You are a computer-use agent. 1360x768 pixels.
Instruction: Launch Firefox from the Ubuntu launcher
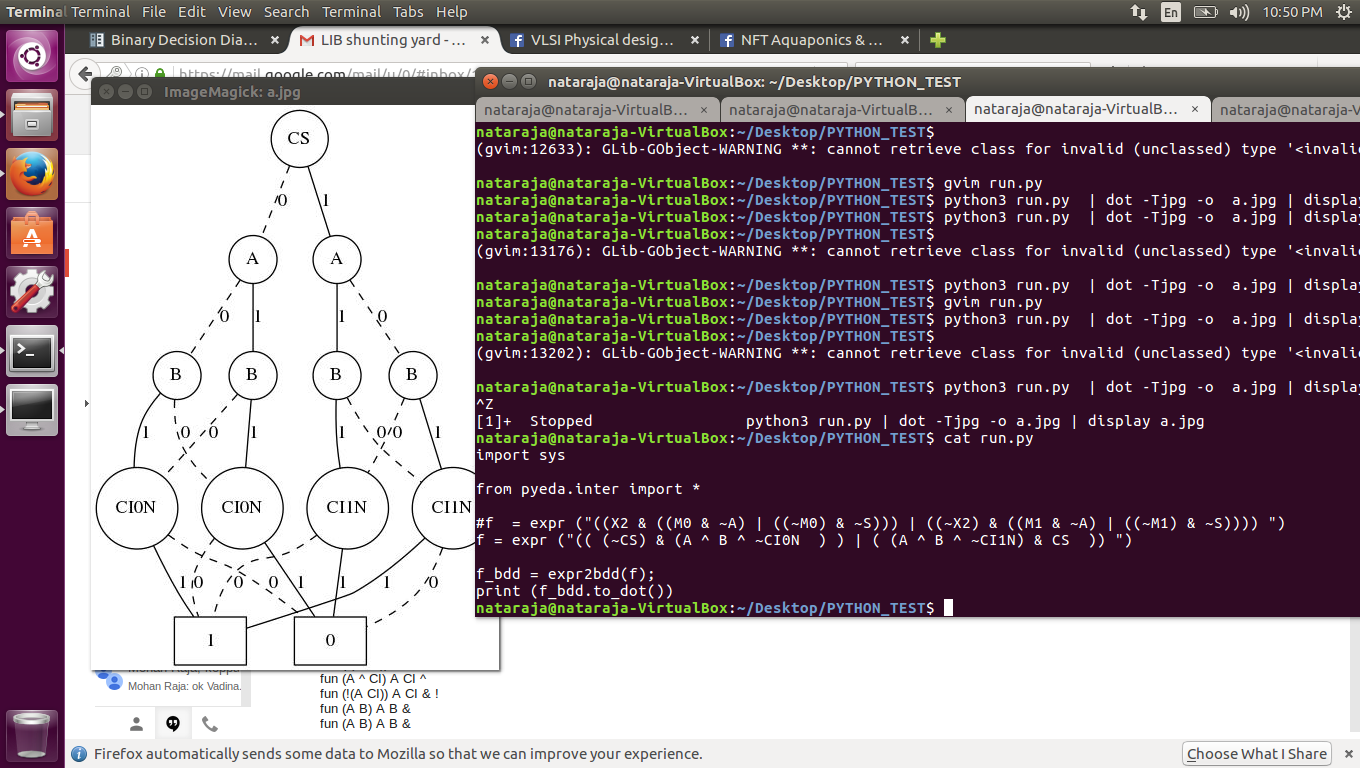[x=32, y=174]
